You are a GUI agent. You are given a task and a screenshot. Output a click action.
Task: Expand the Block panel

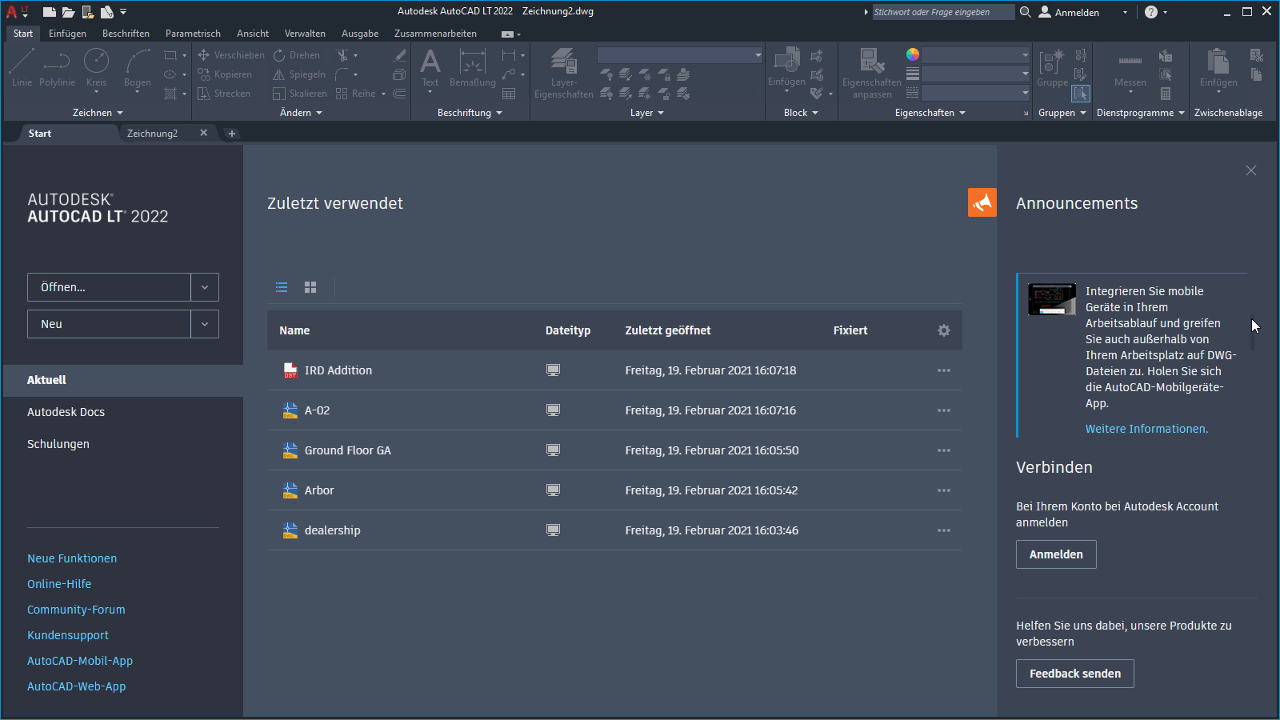pyautogui.click(x=801, y=113)
